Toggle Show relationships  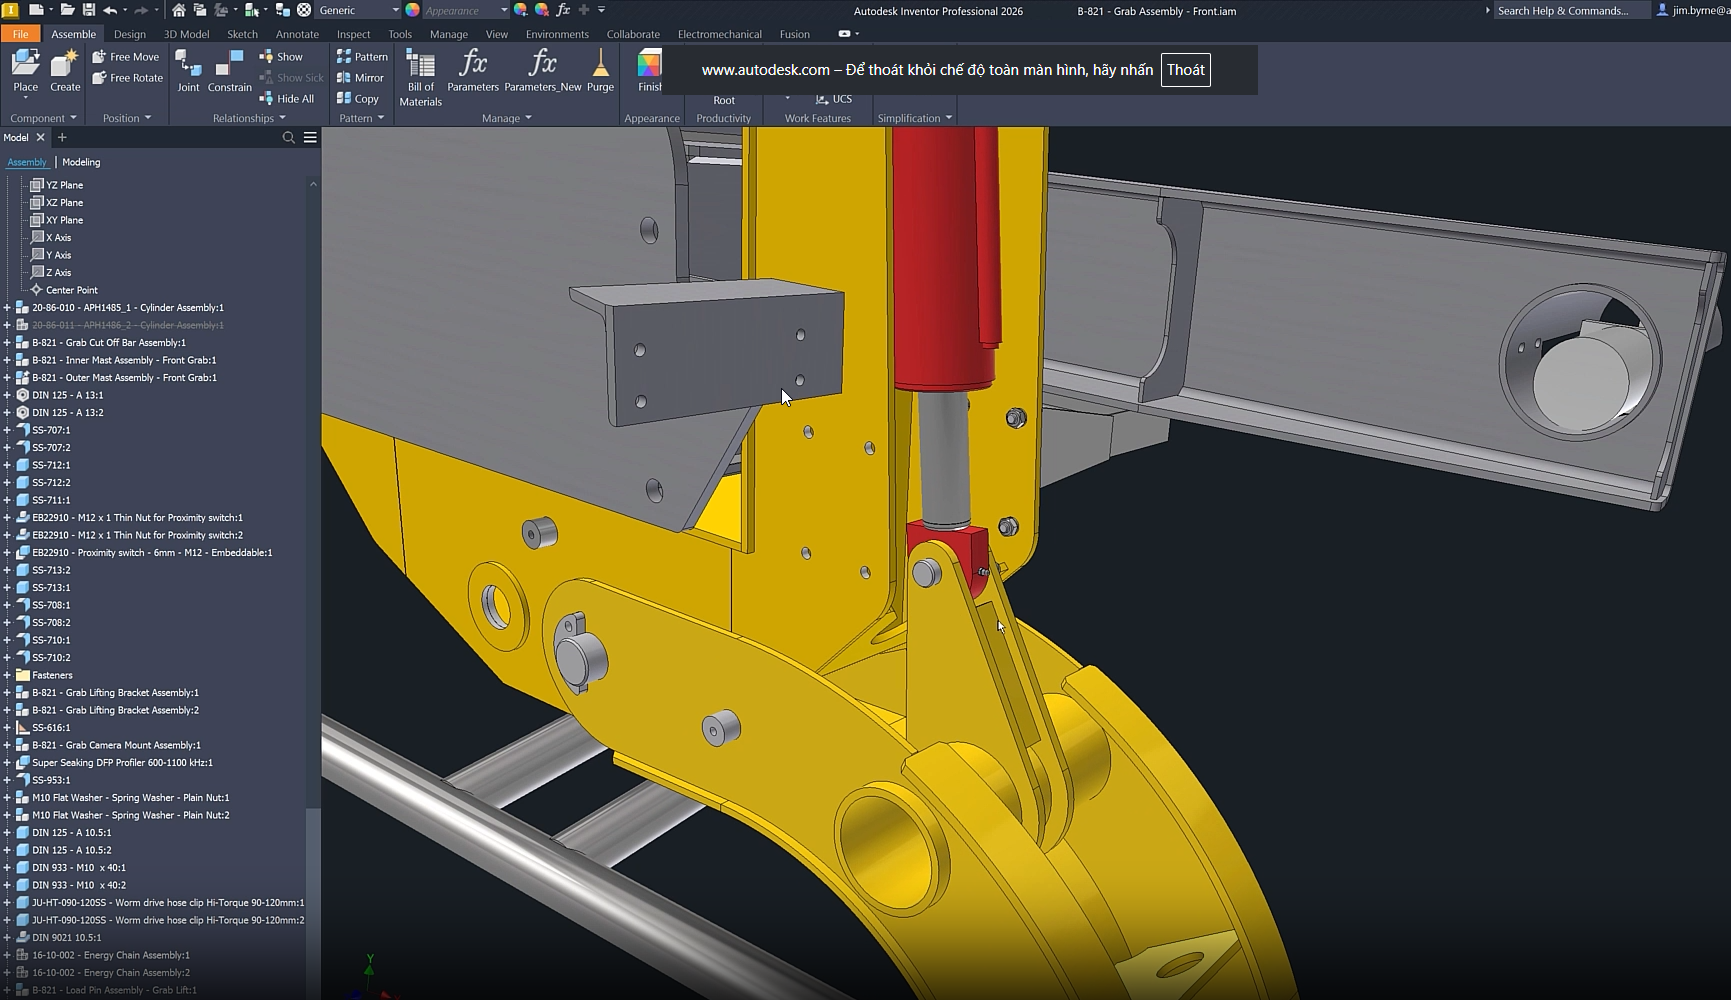(281, 57)
